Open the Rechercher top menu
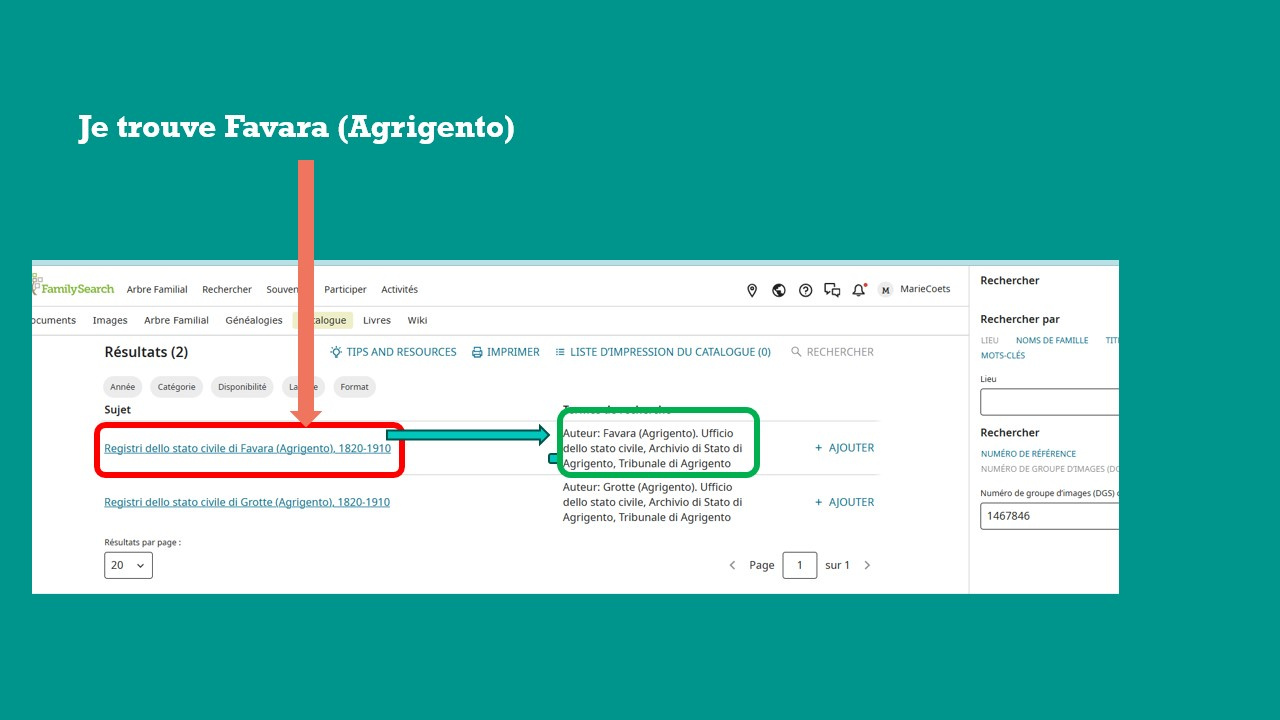1280x720 pixels. [227, 290]
